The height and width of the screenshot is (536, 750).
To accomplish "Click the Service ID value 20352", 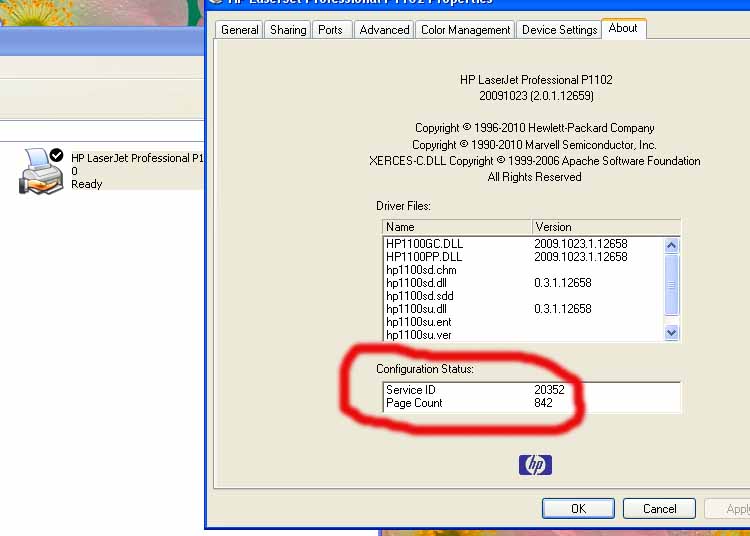I will [549, 390].
